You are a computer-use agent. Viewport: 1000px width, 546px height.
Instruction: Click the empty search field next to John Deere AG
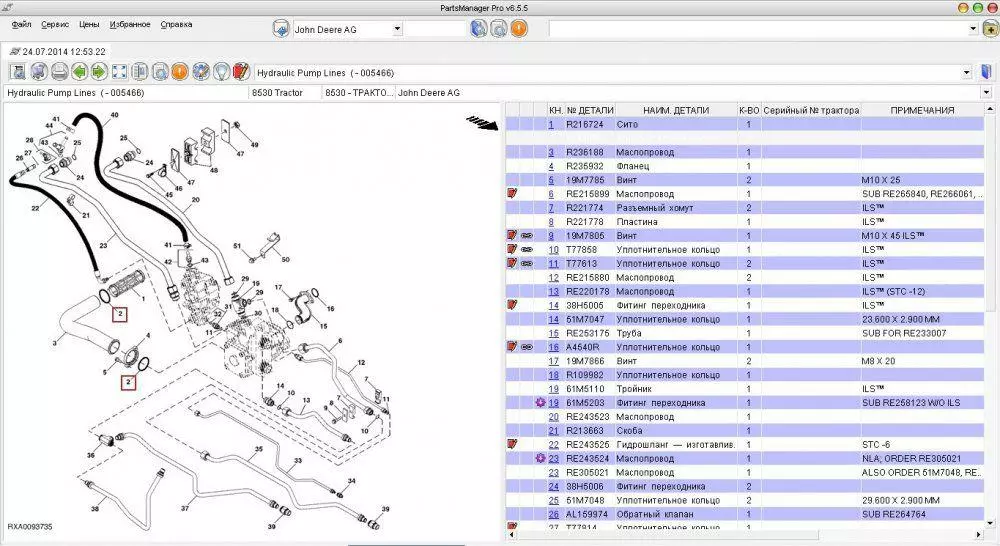[x=435, y=29]
